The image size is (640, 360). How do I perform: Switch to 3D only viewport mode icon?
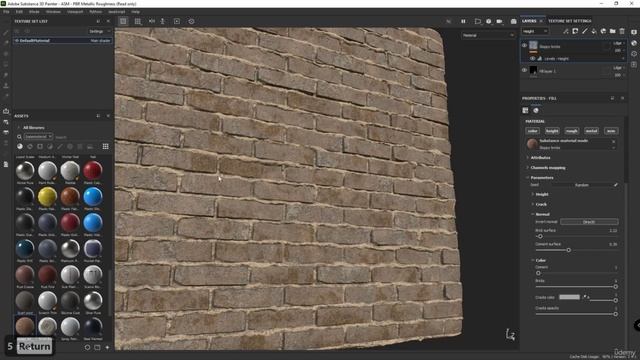click(x=123, y=21)
